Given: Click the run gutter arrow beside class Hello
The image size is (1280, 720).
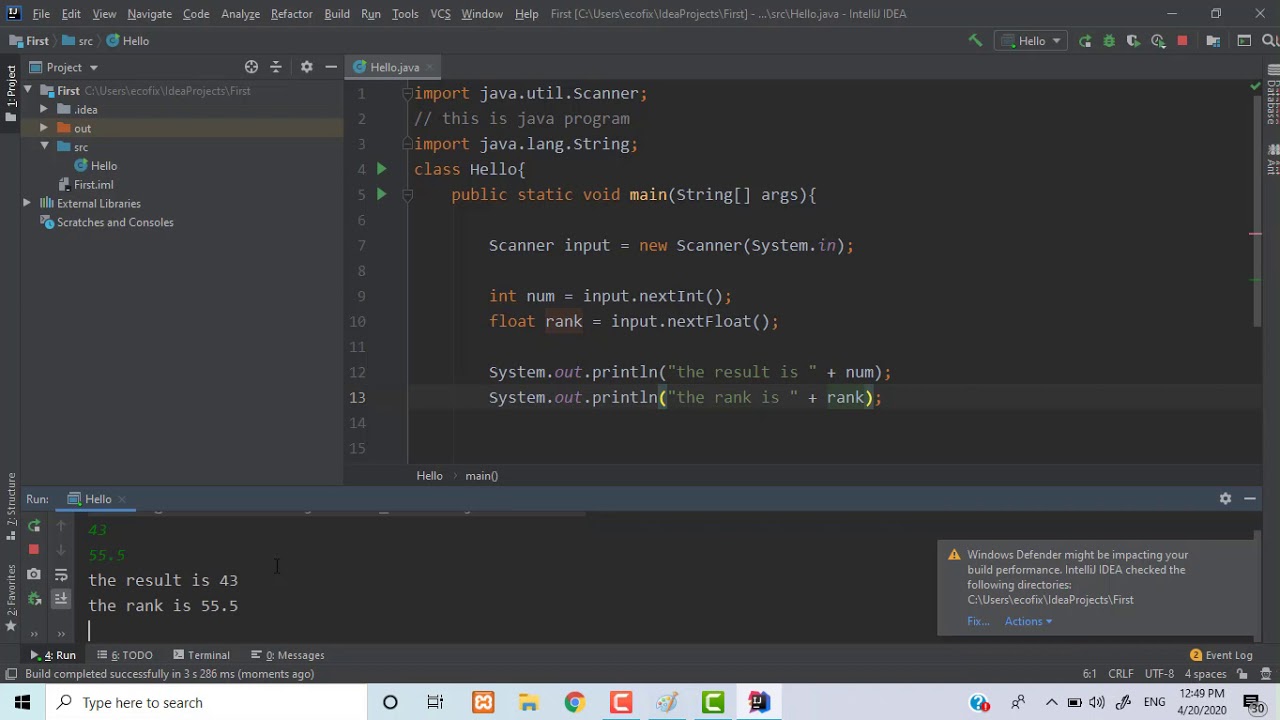Looking at the screenshot, I should pos(381,169).
